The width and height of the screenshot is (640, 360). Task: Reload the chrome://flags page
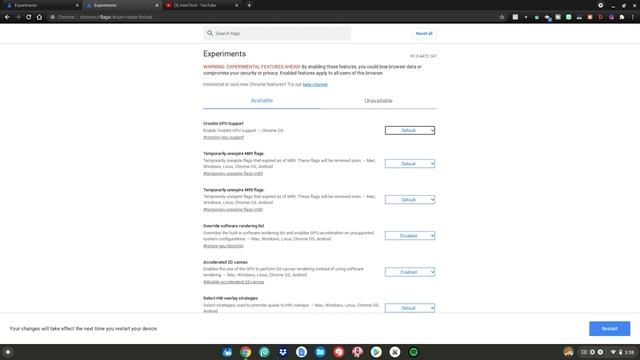tap(29, 17)
